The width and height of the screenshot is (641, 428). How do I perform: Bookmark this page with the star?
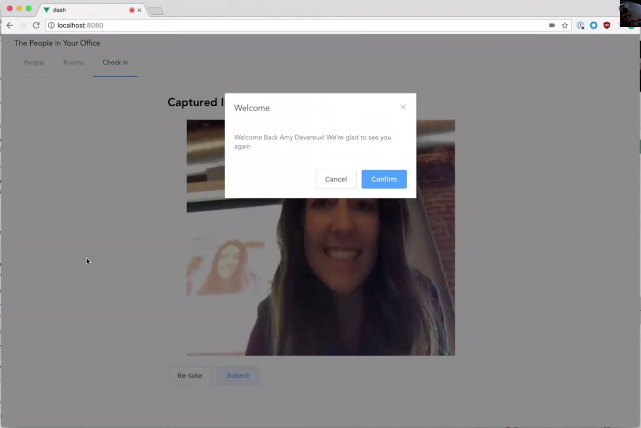(x=565, y=25)
